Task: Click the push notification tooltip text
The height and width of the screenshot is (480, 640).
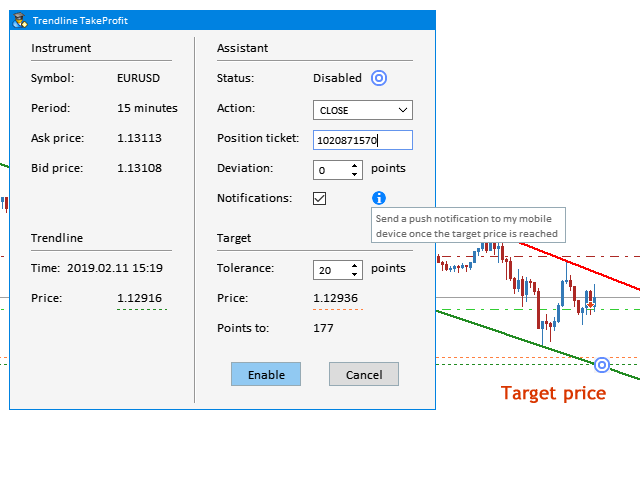Action: (x=467, y=226)
